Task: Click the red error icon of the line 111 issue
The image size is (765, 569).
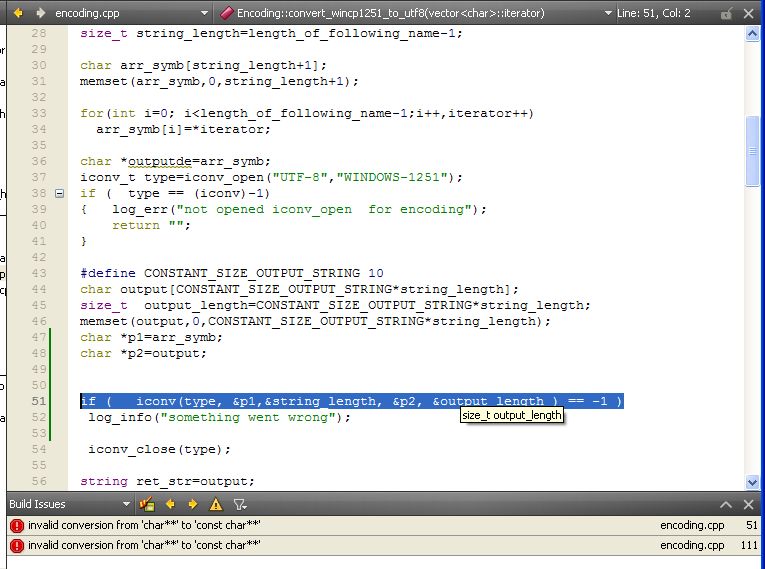Action: click(17, 545)
